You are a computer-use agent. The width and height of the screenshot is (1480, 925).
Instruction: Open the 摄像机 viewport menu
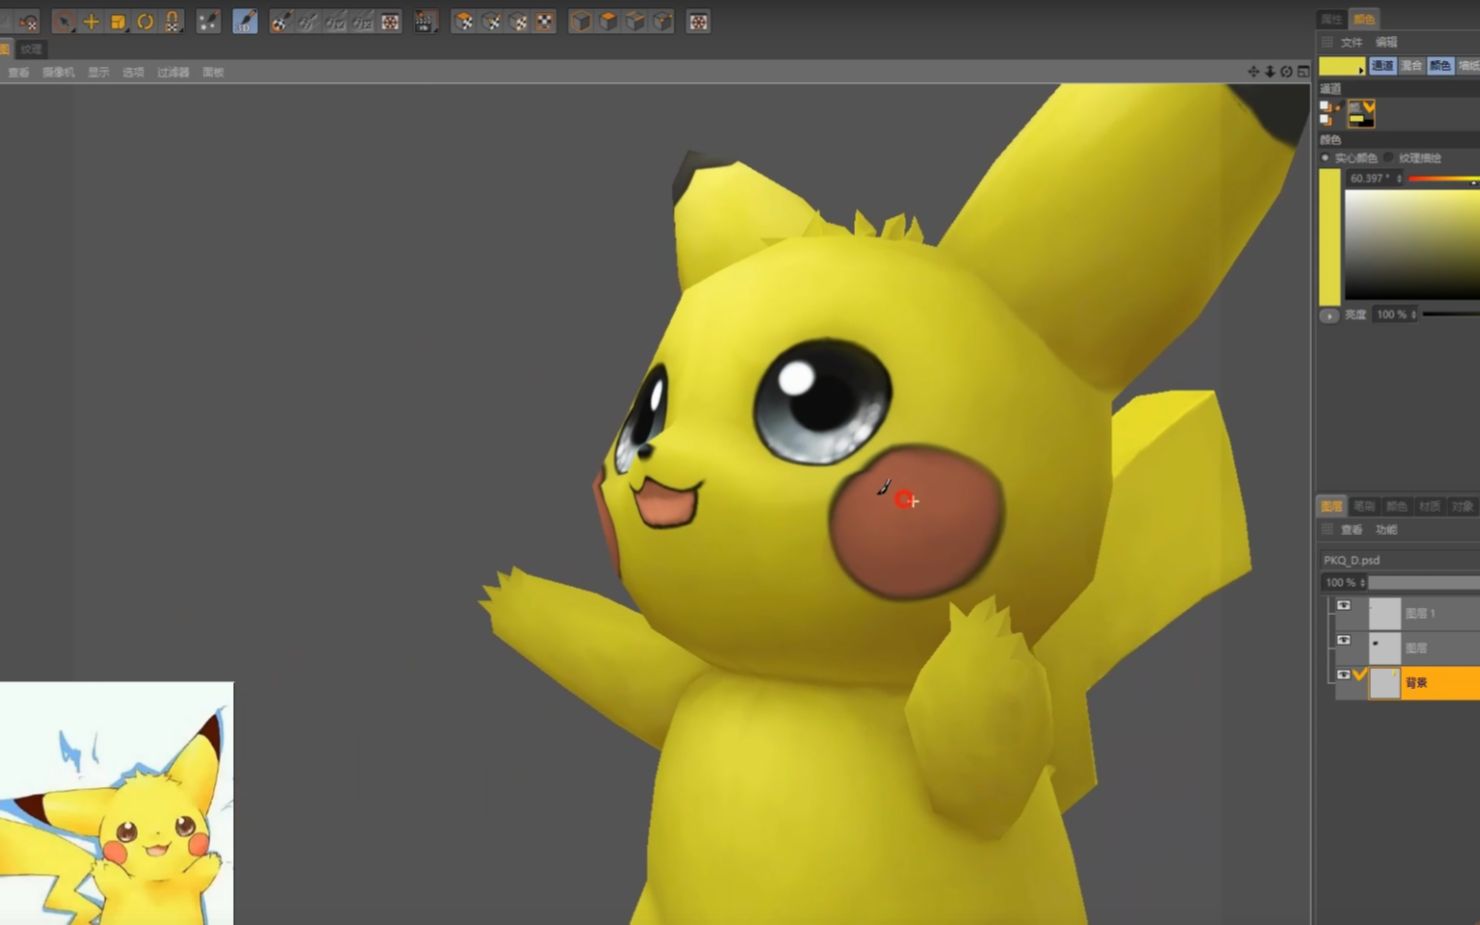click(58, 72)
